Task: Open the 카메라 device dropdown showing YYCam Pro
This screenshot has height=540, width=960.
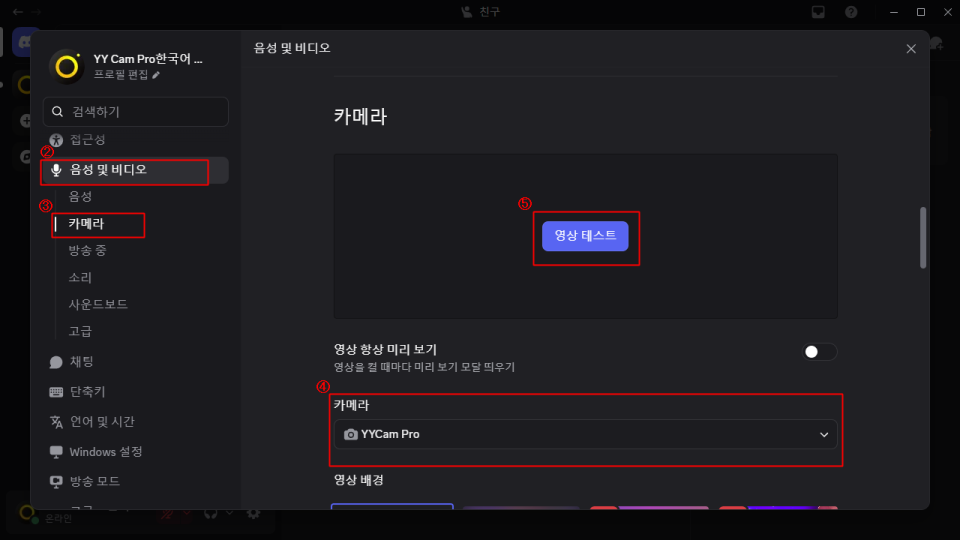Action: tap(585, 435)
